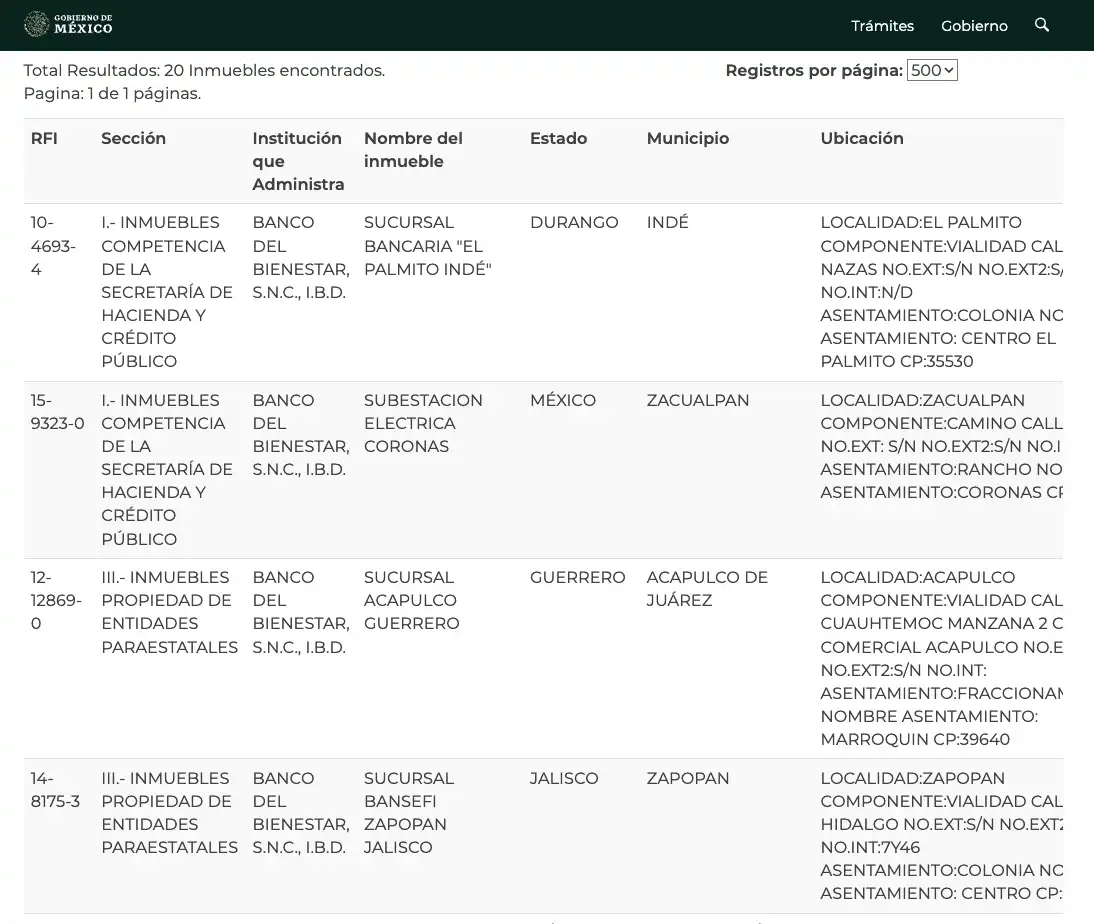This screenshot has height=924, width=1094.
Task: Click the ZACUALPAN municipio cell
Action: tap(697, 400)
